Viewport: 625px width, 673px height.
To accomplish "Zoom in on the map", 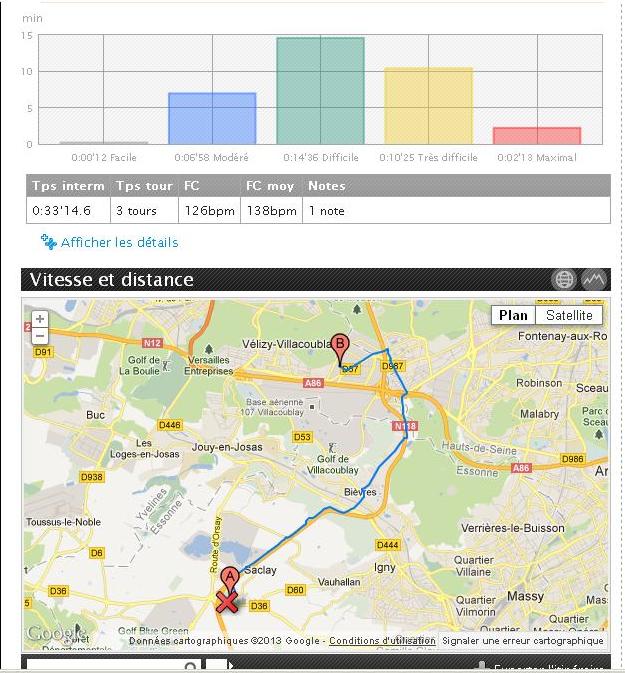I will 40,319.
